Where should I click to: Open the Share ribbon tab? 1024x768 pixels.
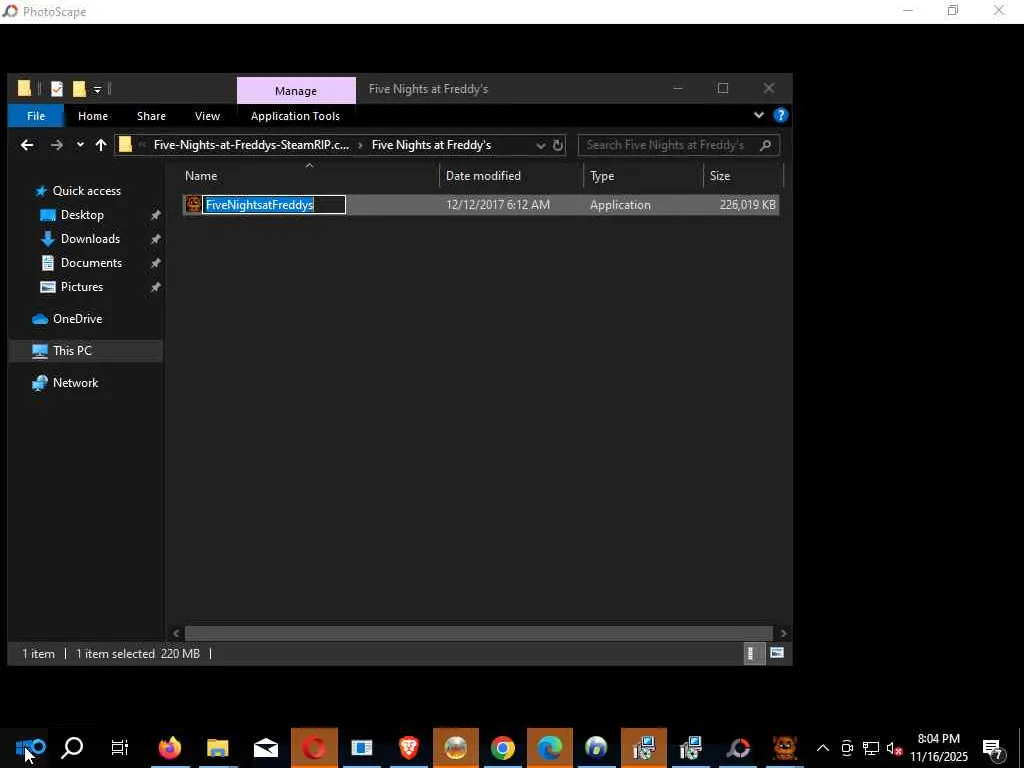[x=151, y=116]
